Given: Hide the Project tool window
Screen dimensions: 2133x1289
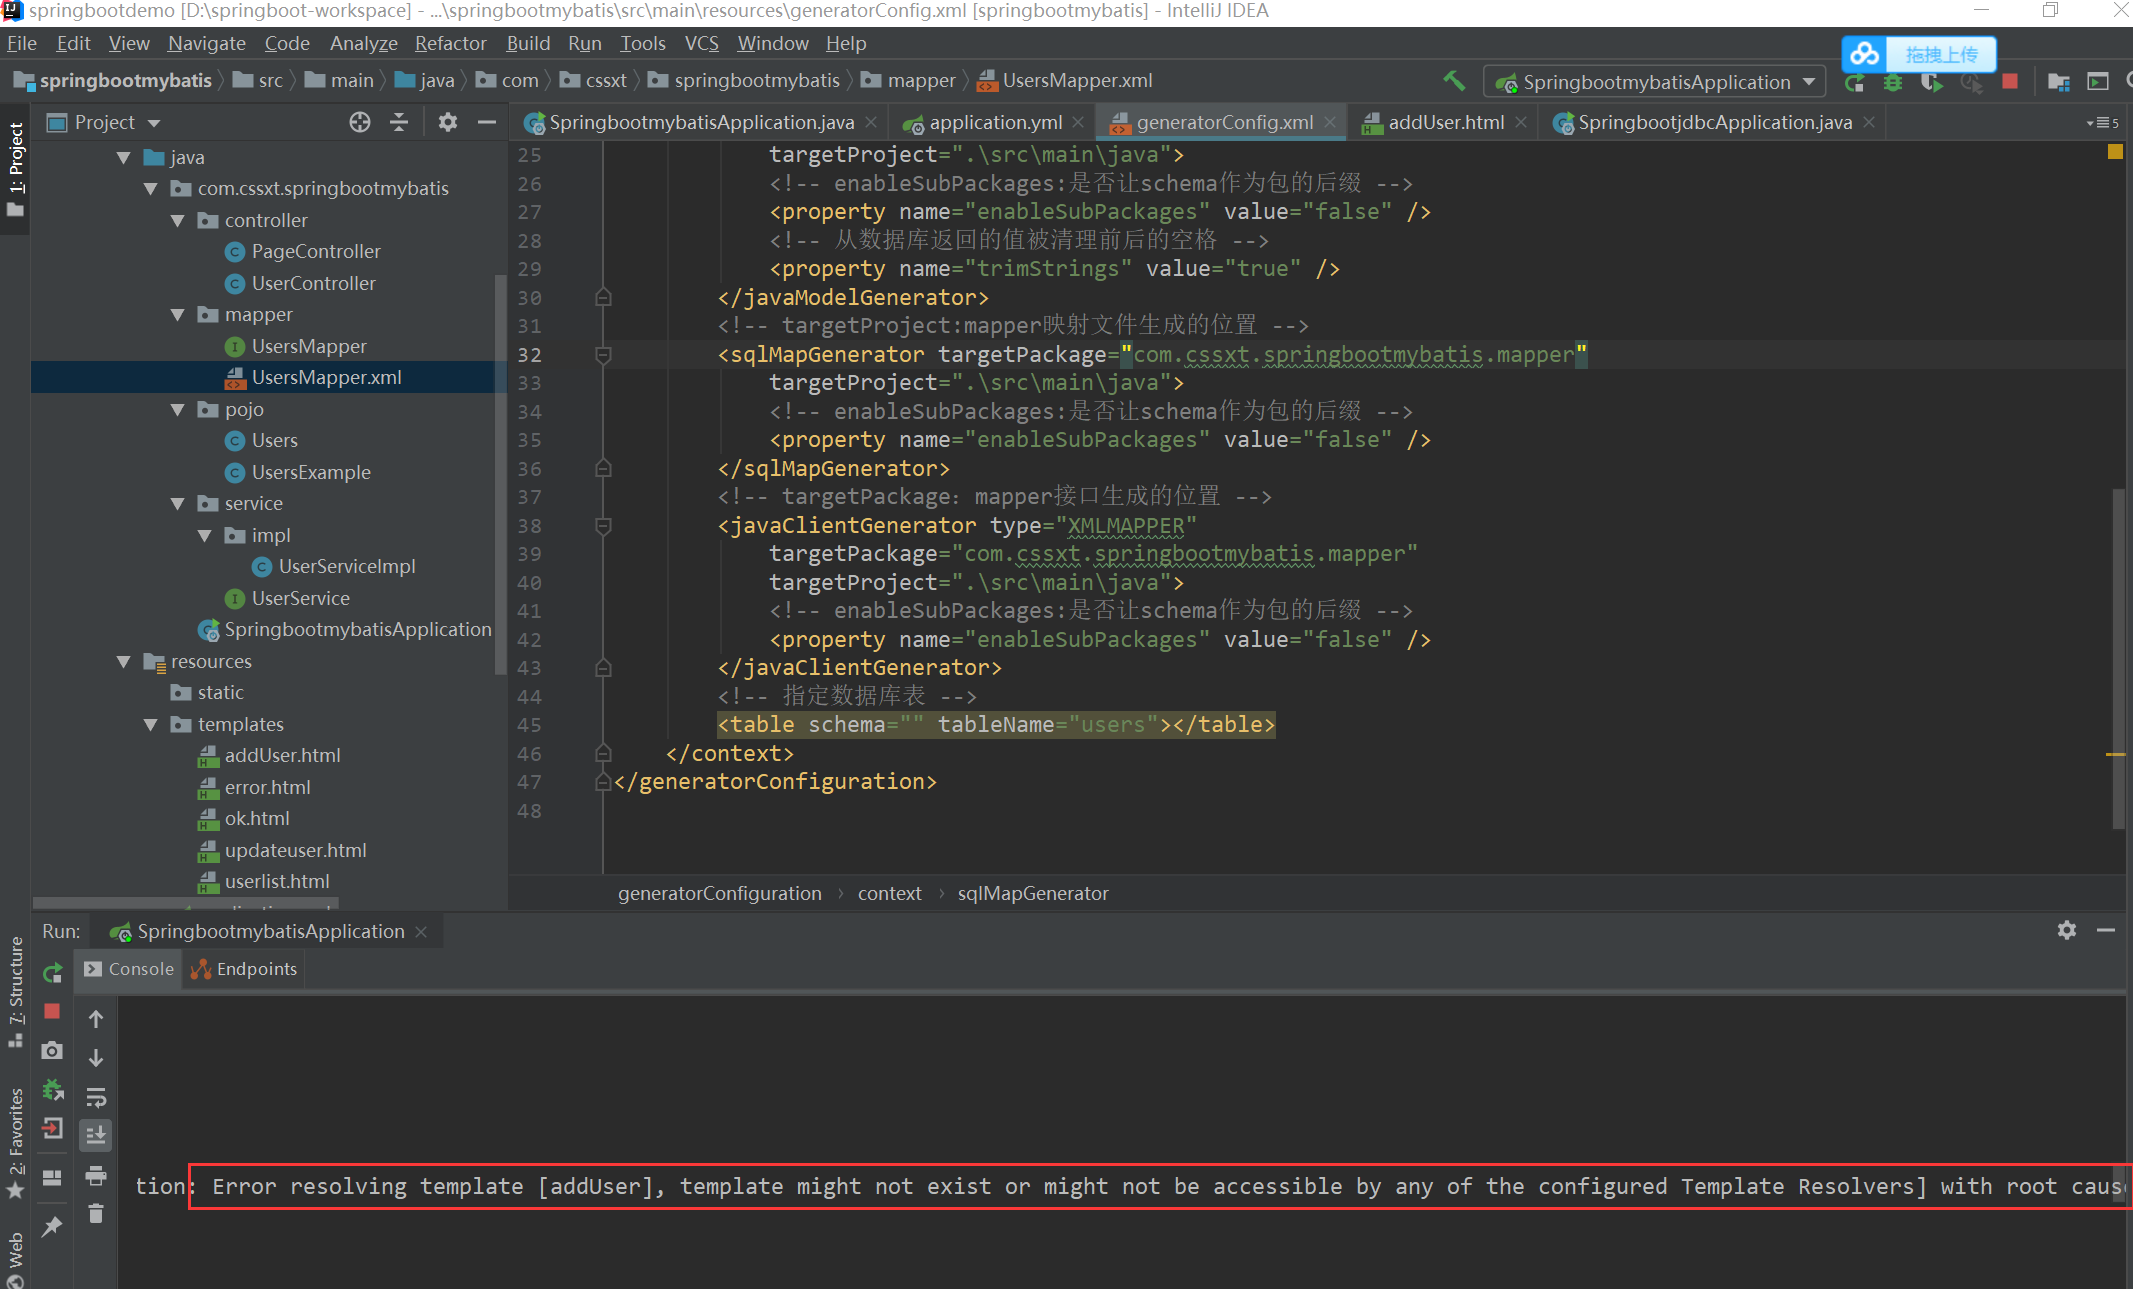Looking at the screenshot, I should click(487, 122).
